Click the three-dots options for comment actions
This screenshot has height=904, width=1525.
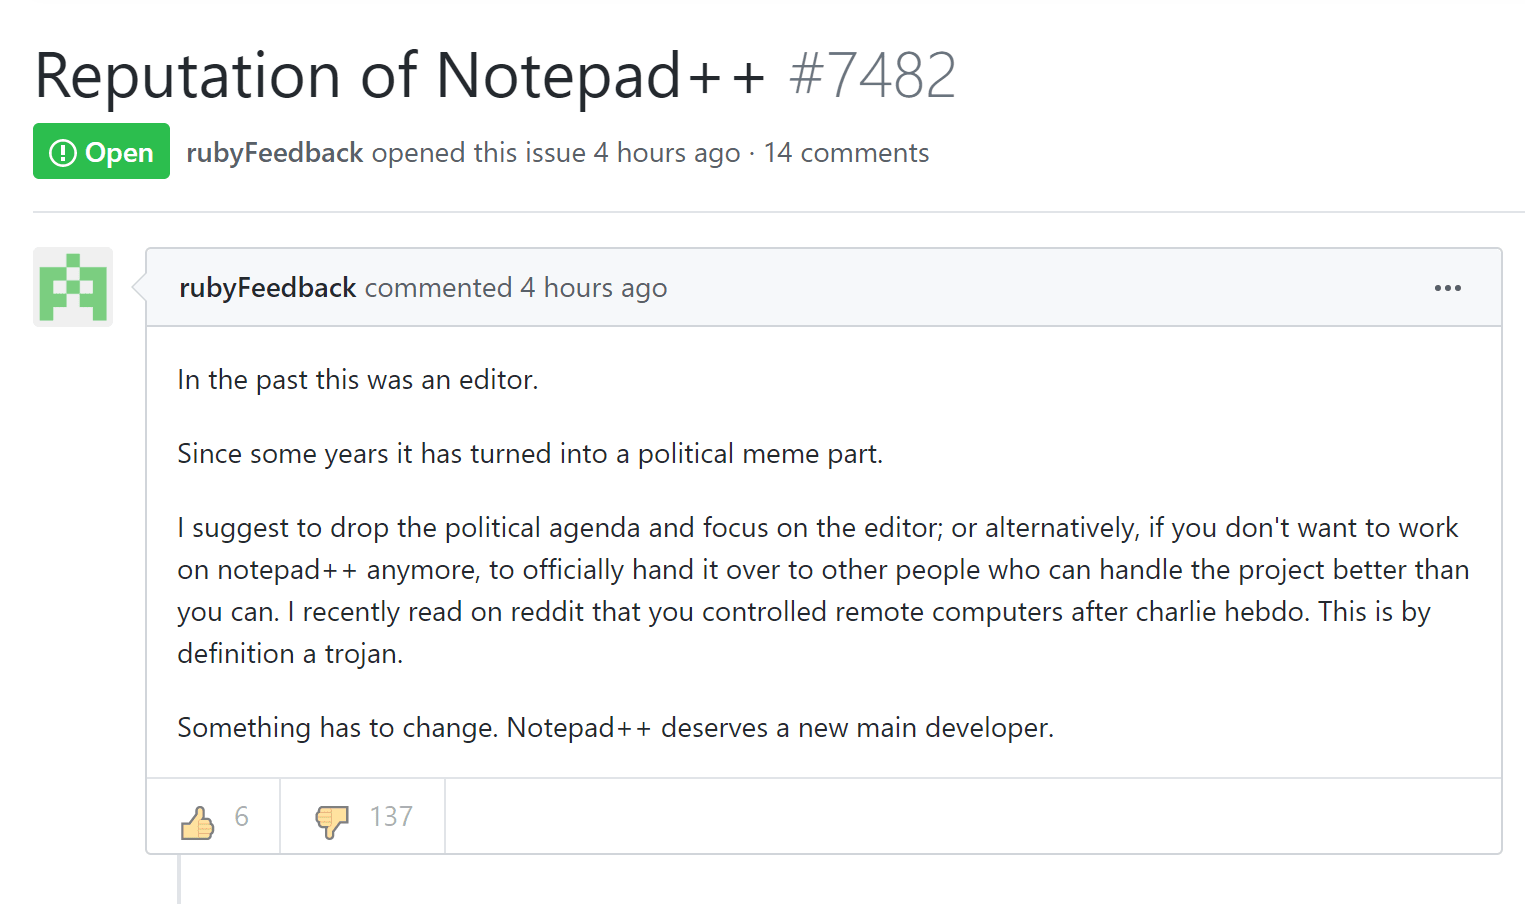pos(1447,288)
